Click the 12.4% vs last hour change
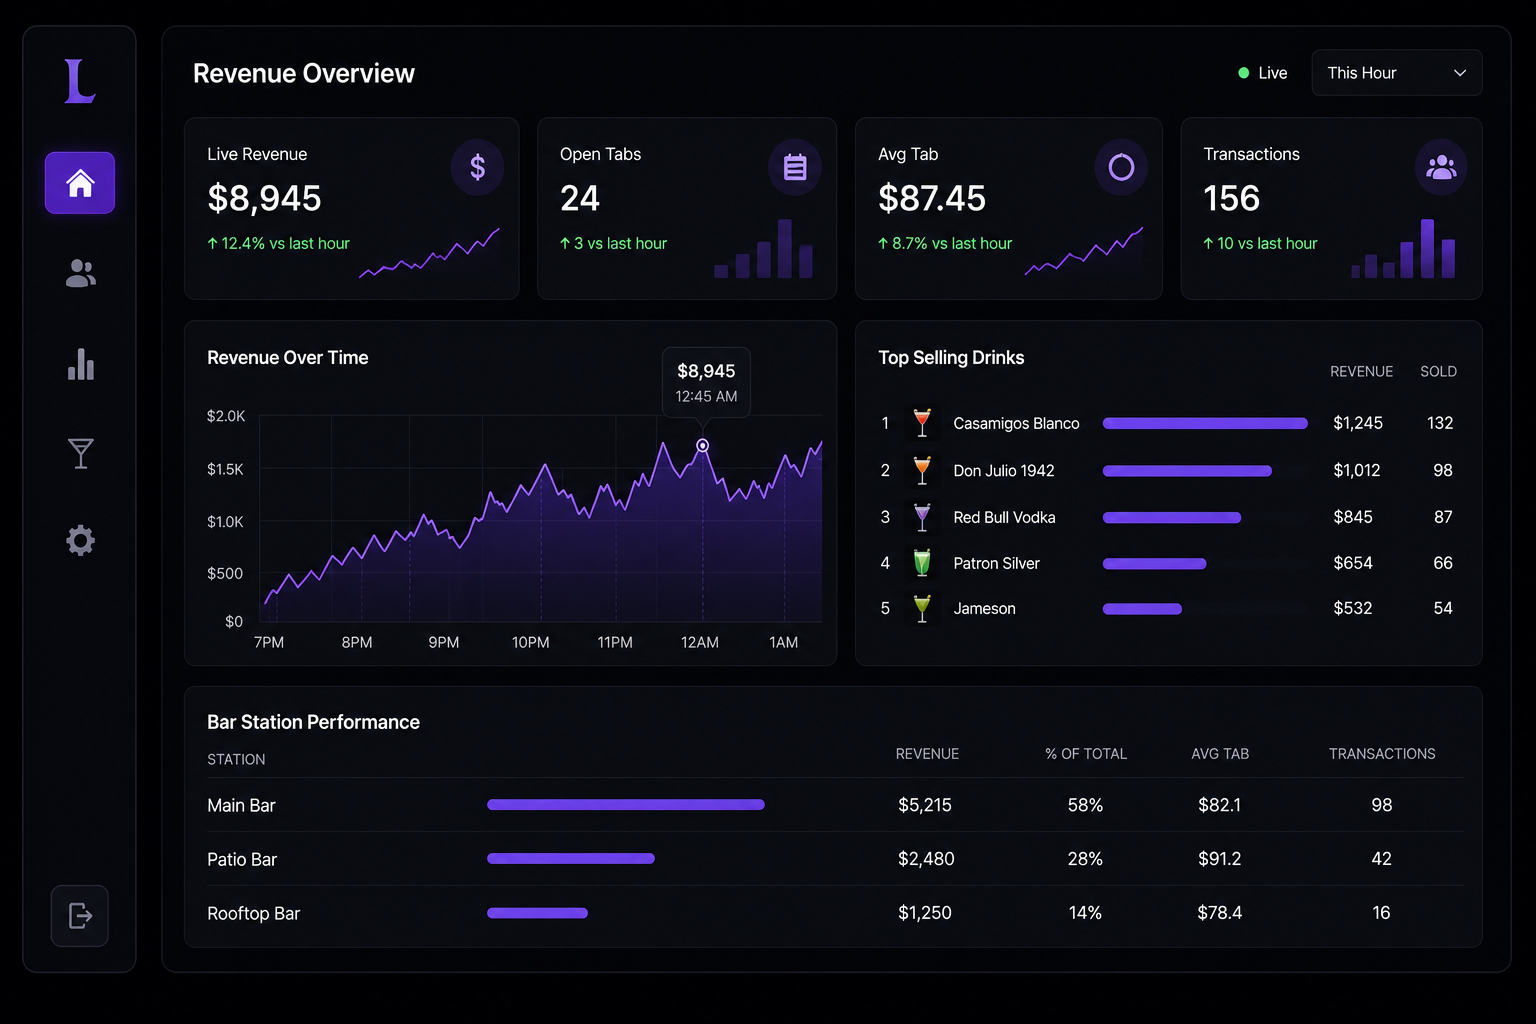The height and width of the screenshot is (1024, 1536). point(278,243)
